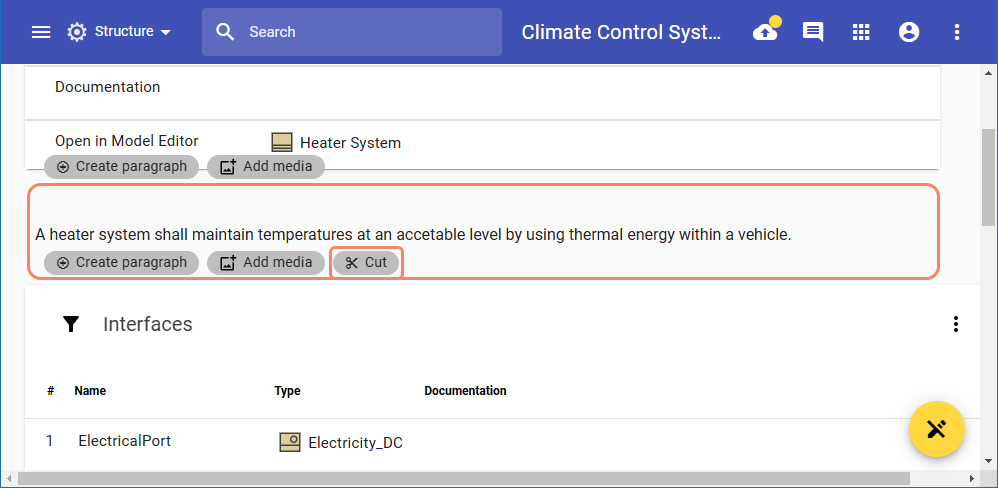The image size is (998, 488).
Task: Open the comments chat icon
Action: [813, 32]
